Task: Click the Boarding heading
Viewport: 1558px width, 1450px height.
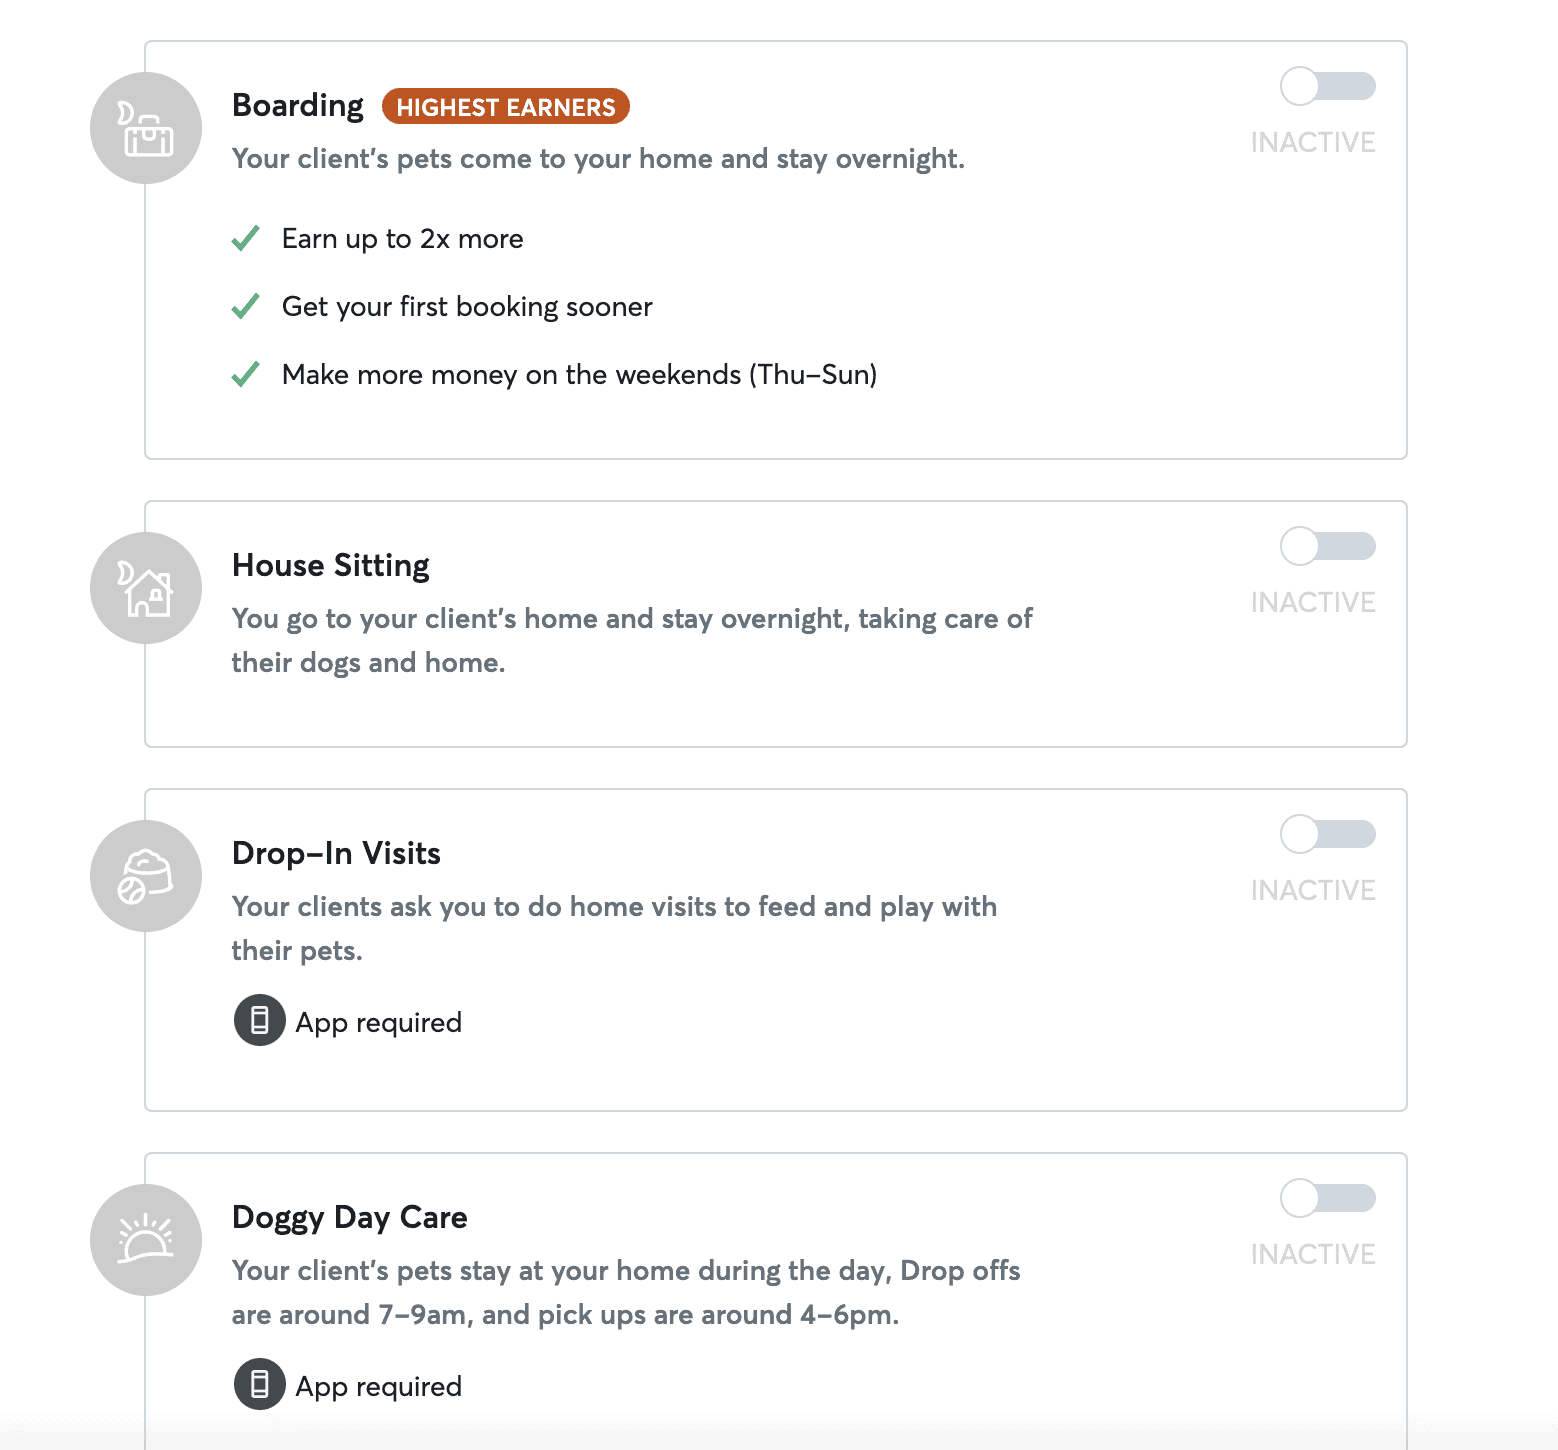Action: point(298,105)
